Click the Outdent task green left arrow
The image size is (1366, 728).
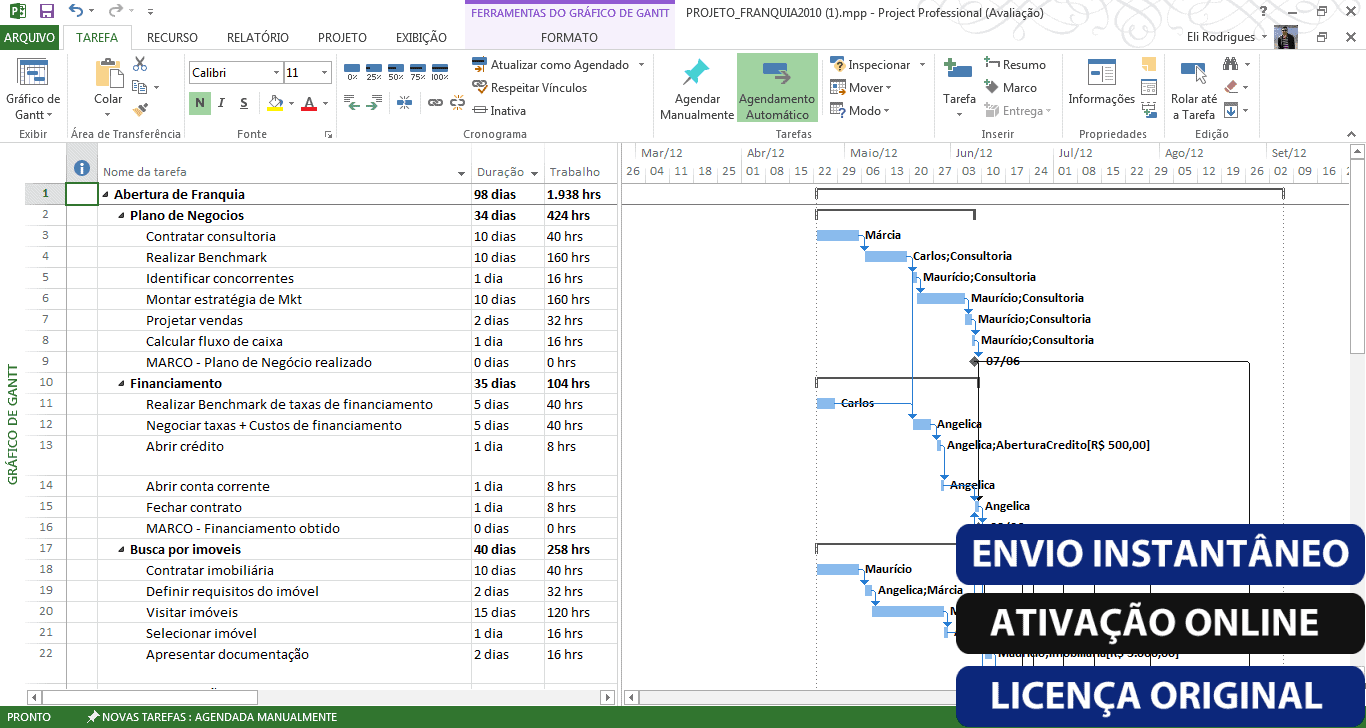pyautogui.click(x=352, y=102)
